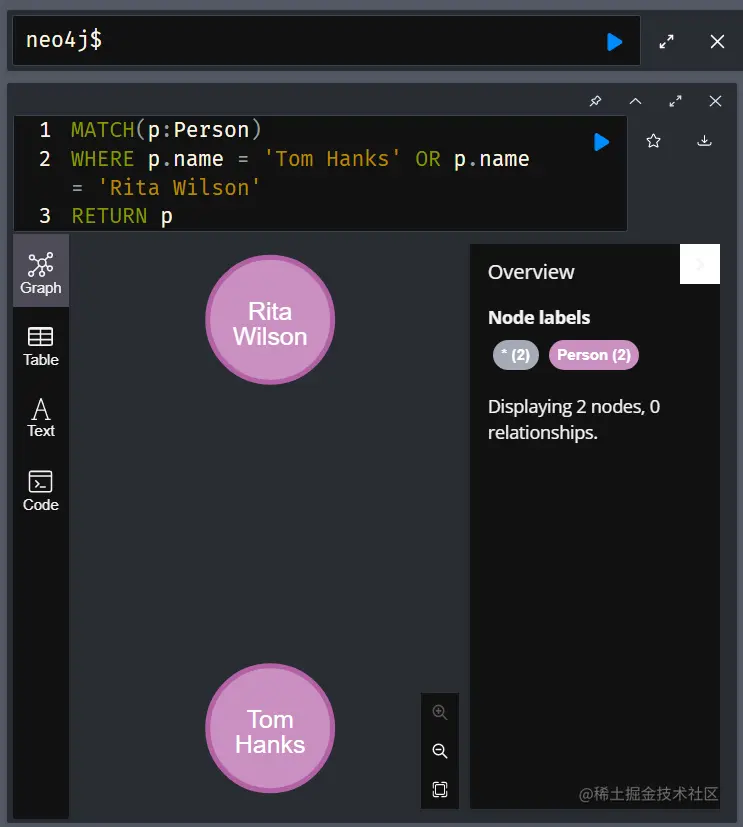743x827 pixels.
Task: Select the Person (2) label chip
Action: (x=594, y=355)
